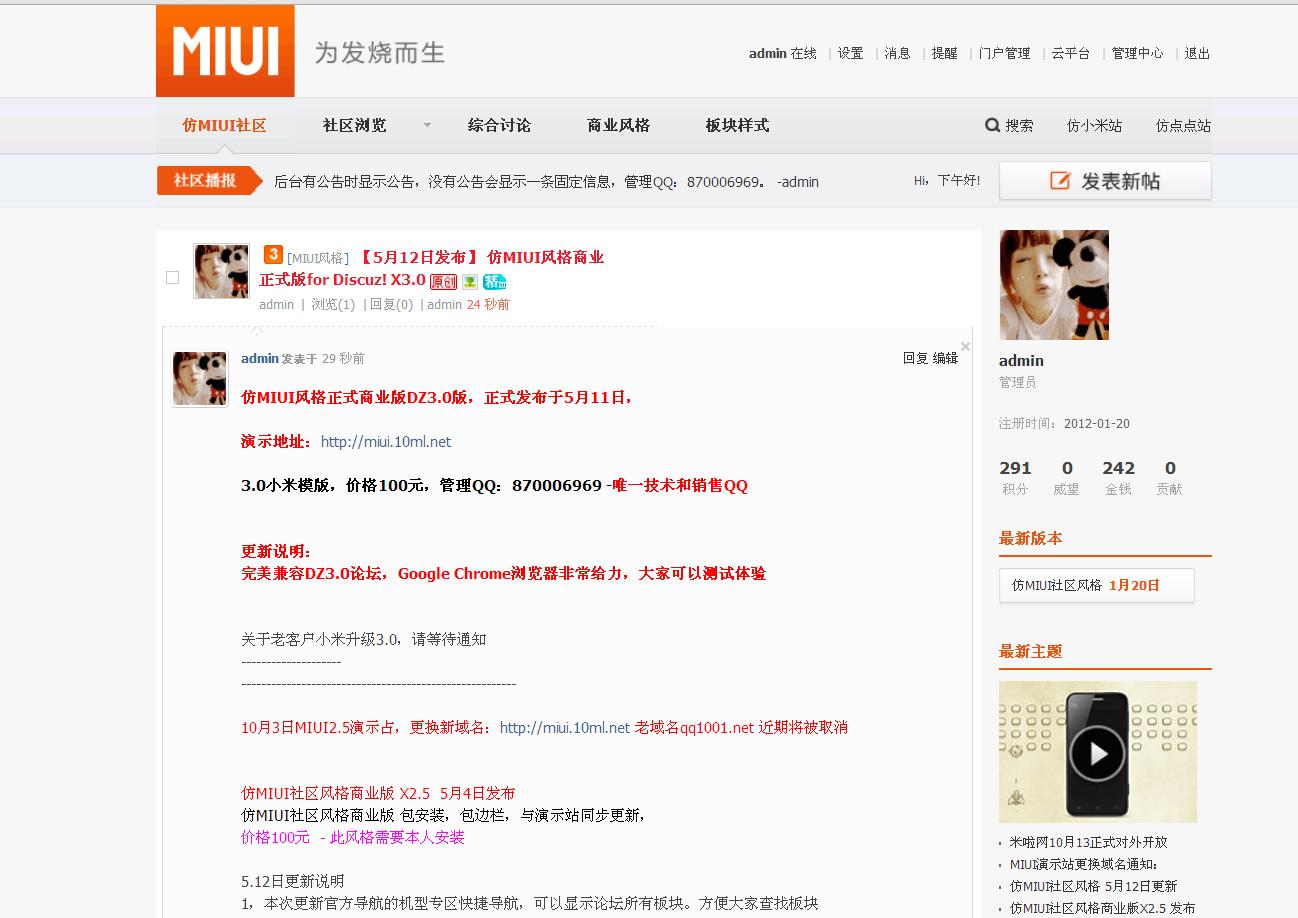
Task: Click 回复(0) under the thread title
Action: pos(391,304)
